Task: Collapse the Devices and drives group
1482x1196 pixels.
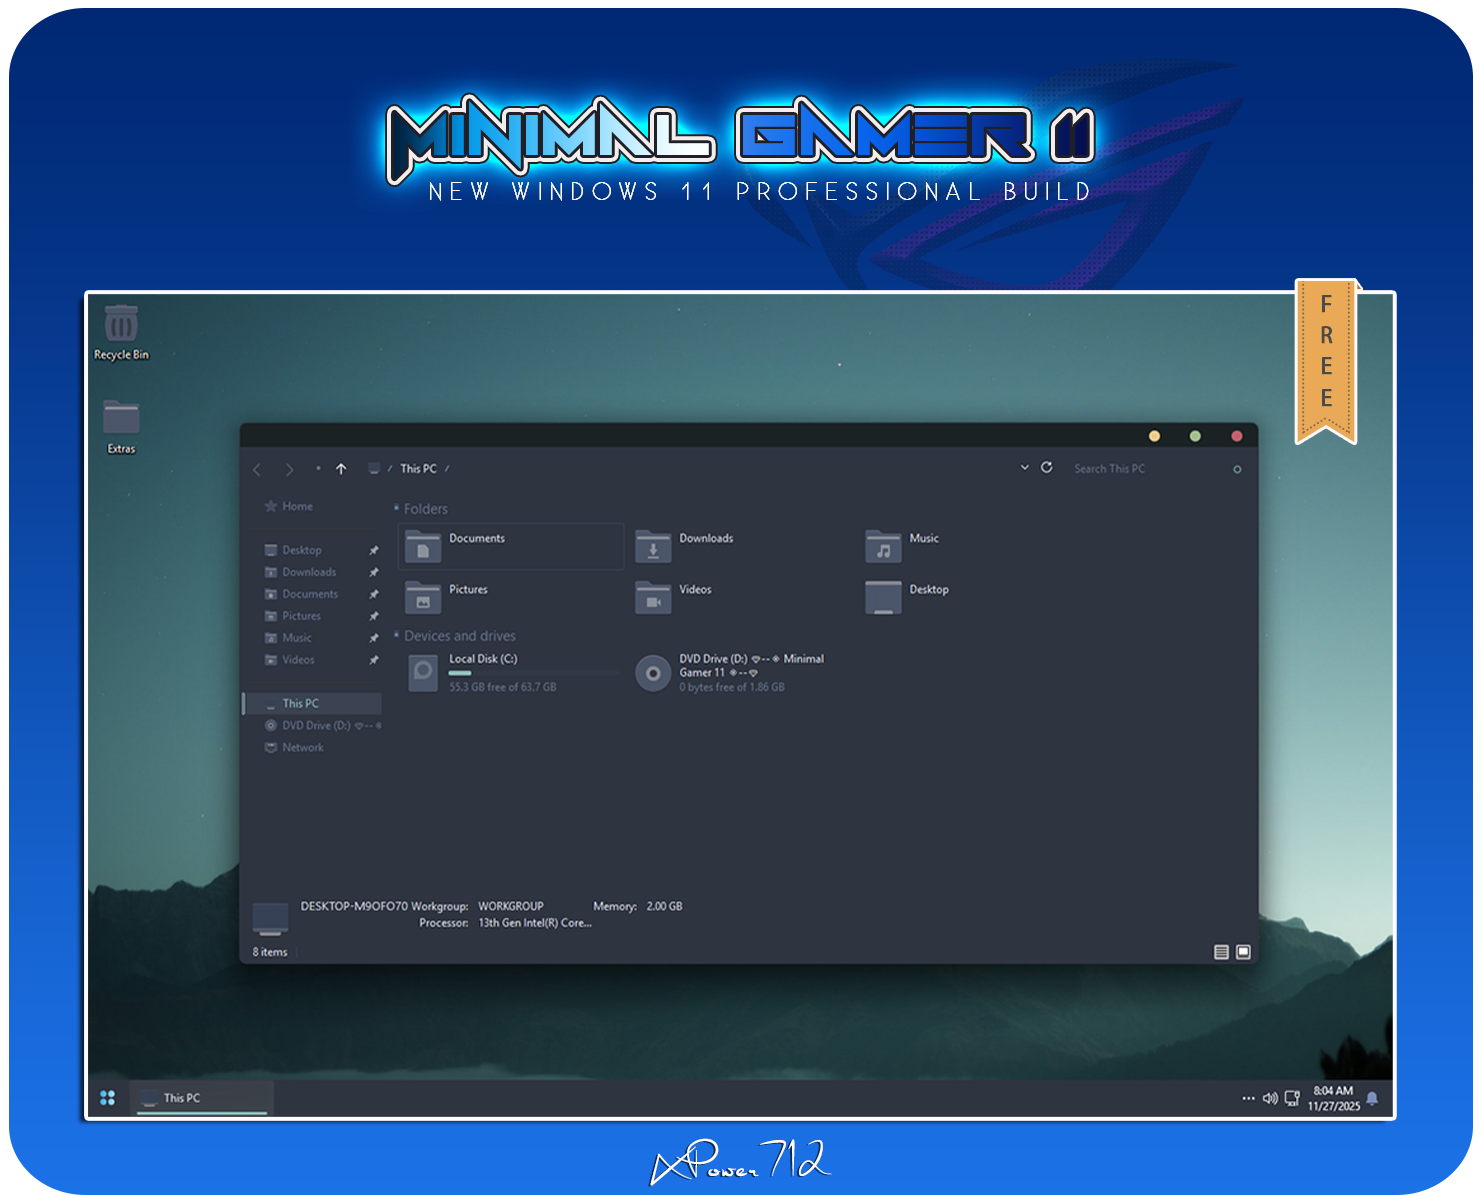Action: point(397,636)
